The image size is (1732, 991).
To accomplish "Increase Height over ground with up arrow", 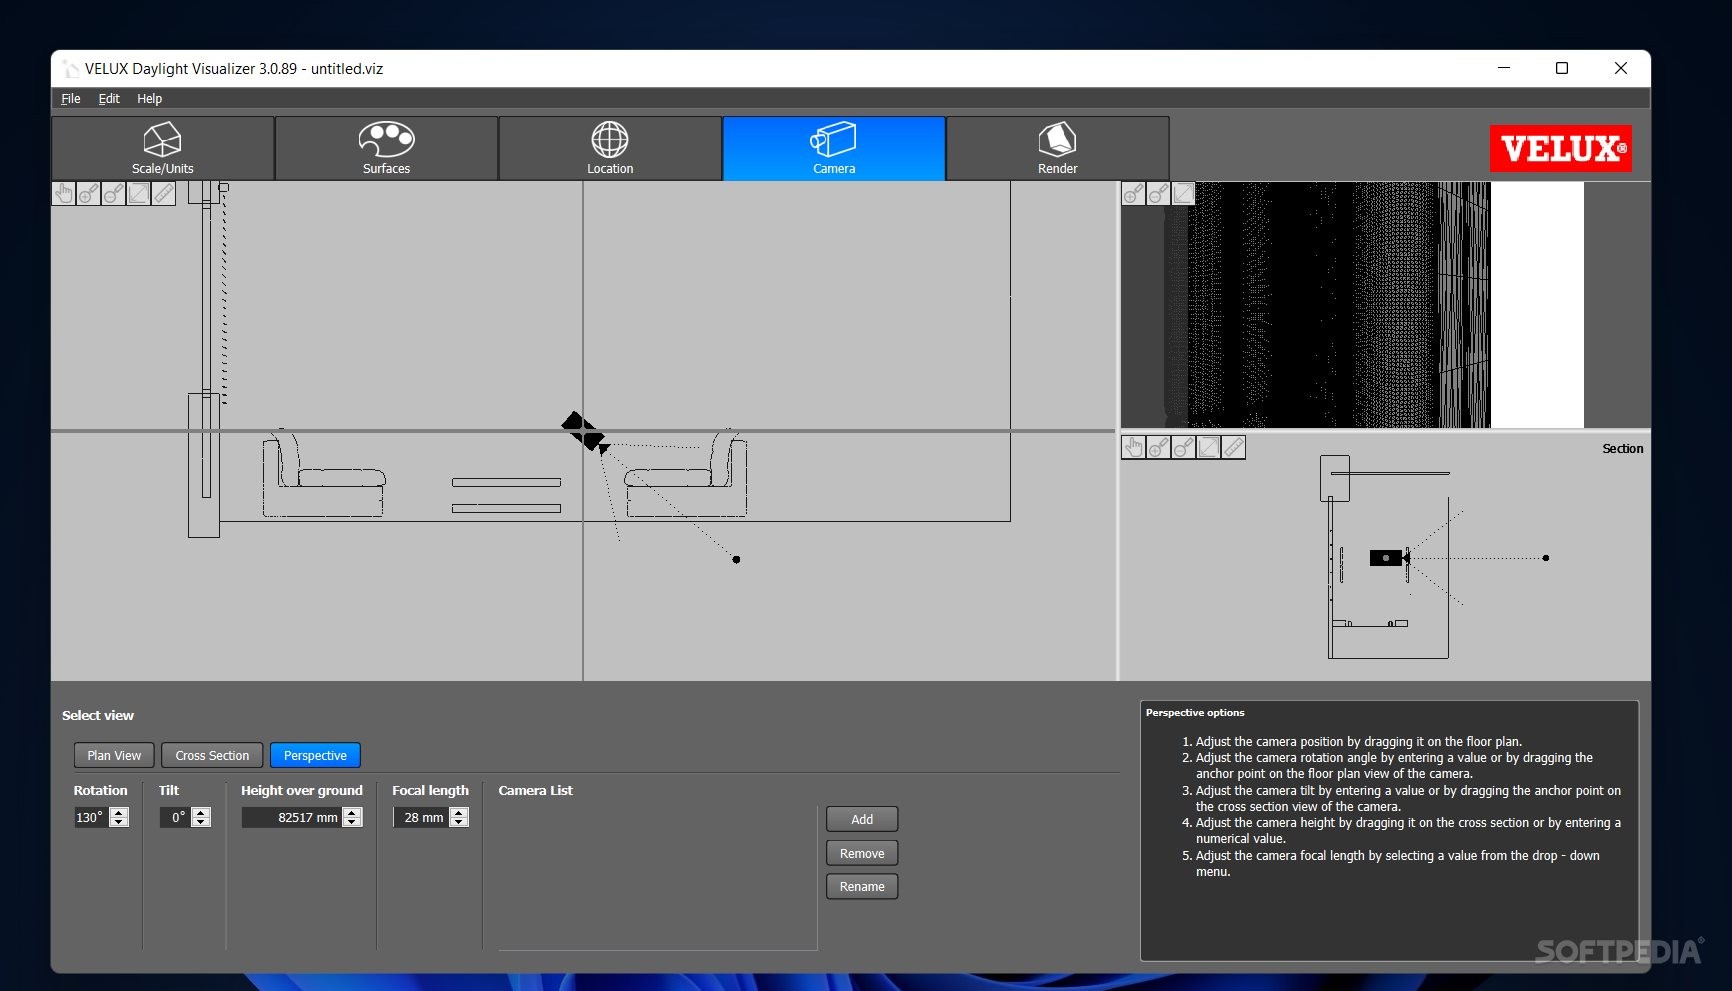I will tap(352, 812).
